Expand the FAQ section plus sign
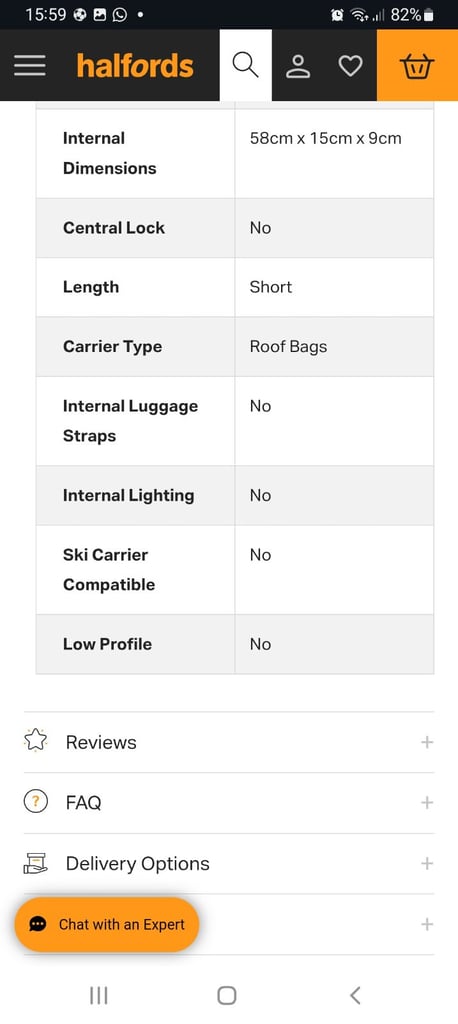 [x=427, y=803]
